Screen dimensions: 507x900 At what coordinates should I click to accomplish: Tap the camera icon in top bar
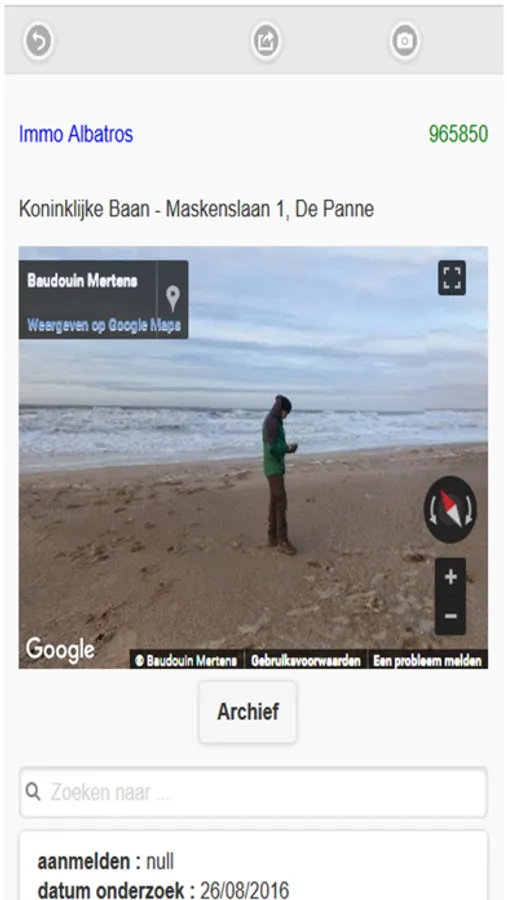(405, 41)
